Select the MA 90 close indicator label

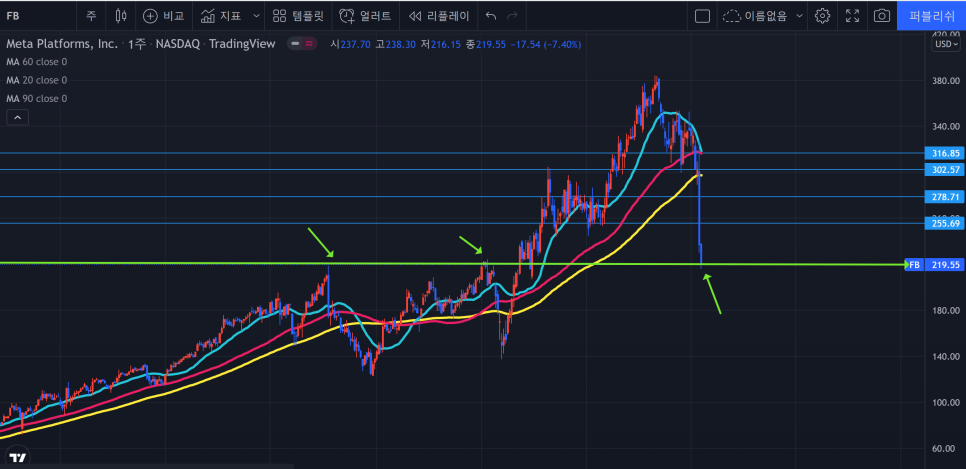pyautogui.click(x=36, y=99)
